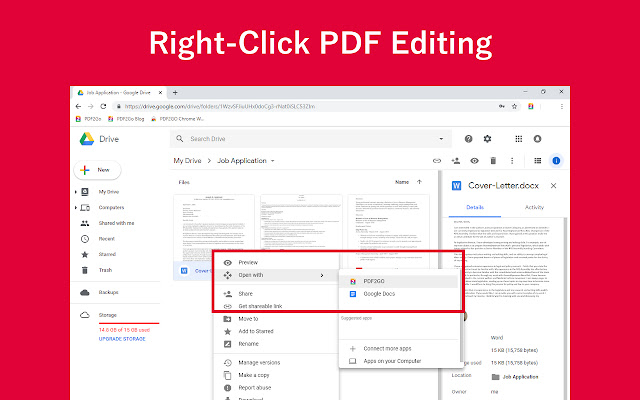Click the address bar URL
Image resolution: width=640 pixels, height=400 pixels.
[220, 107]
